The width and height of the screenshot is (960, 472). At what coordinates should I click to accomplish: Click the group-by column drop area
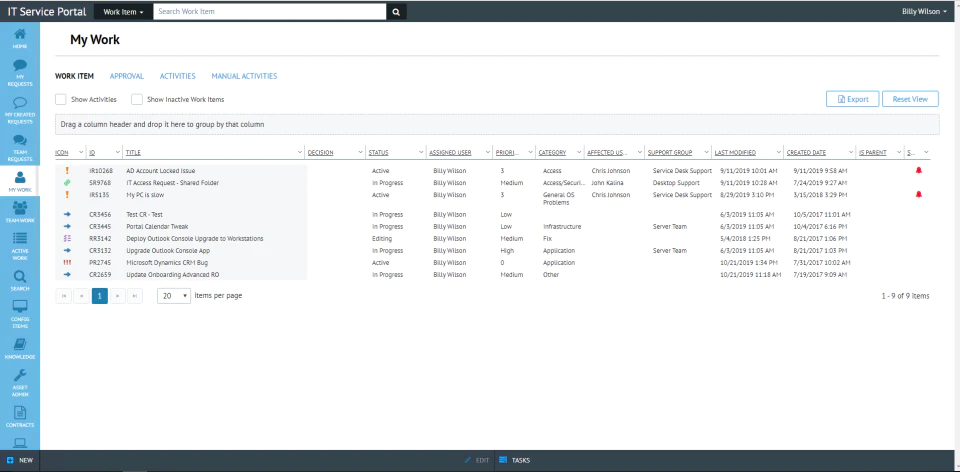[497, 124]
